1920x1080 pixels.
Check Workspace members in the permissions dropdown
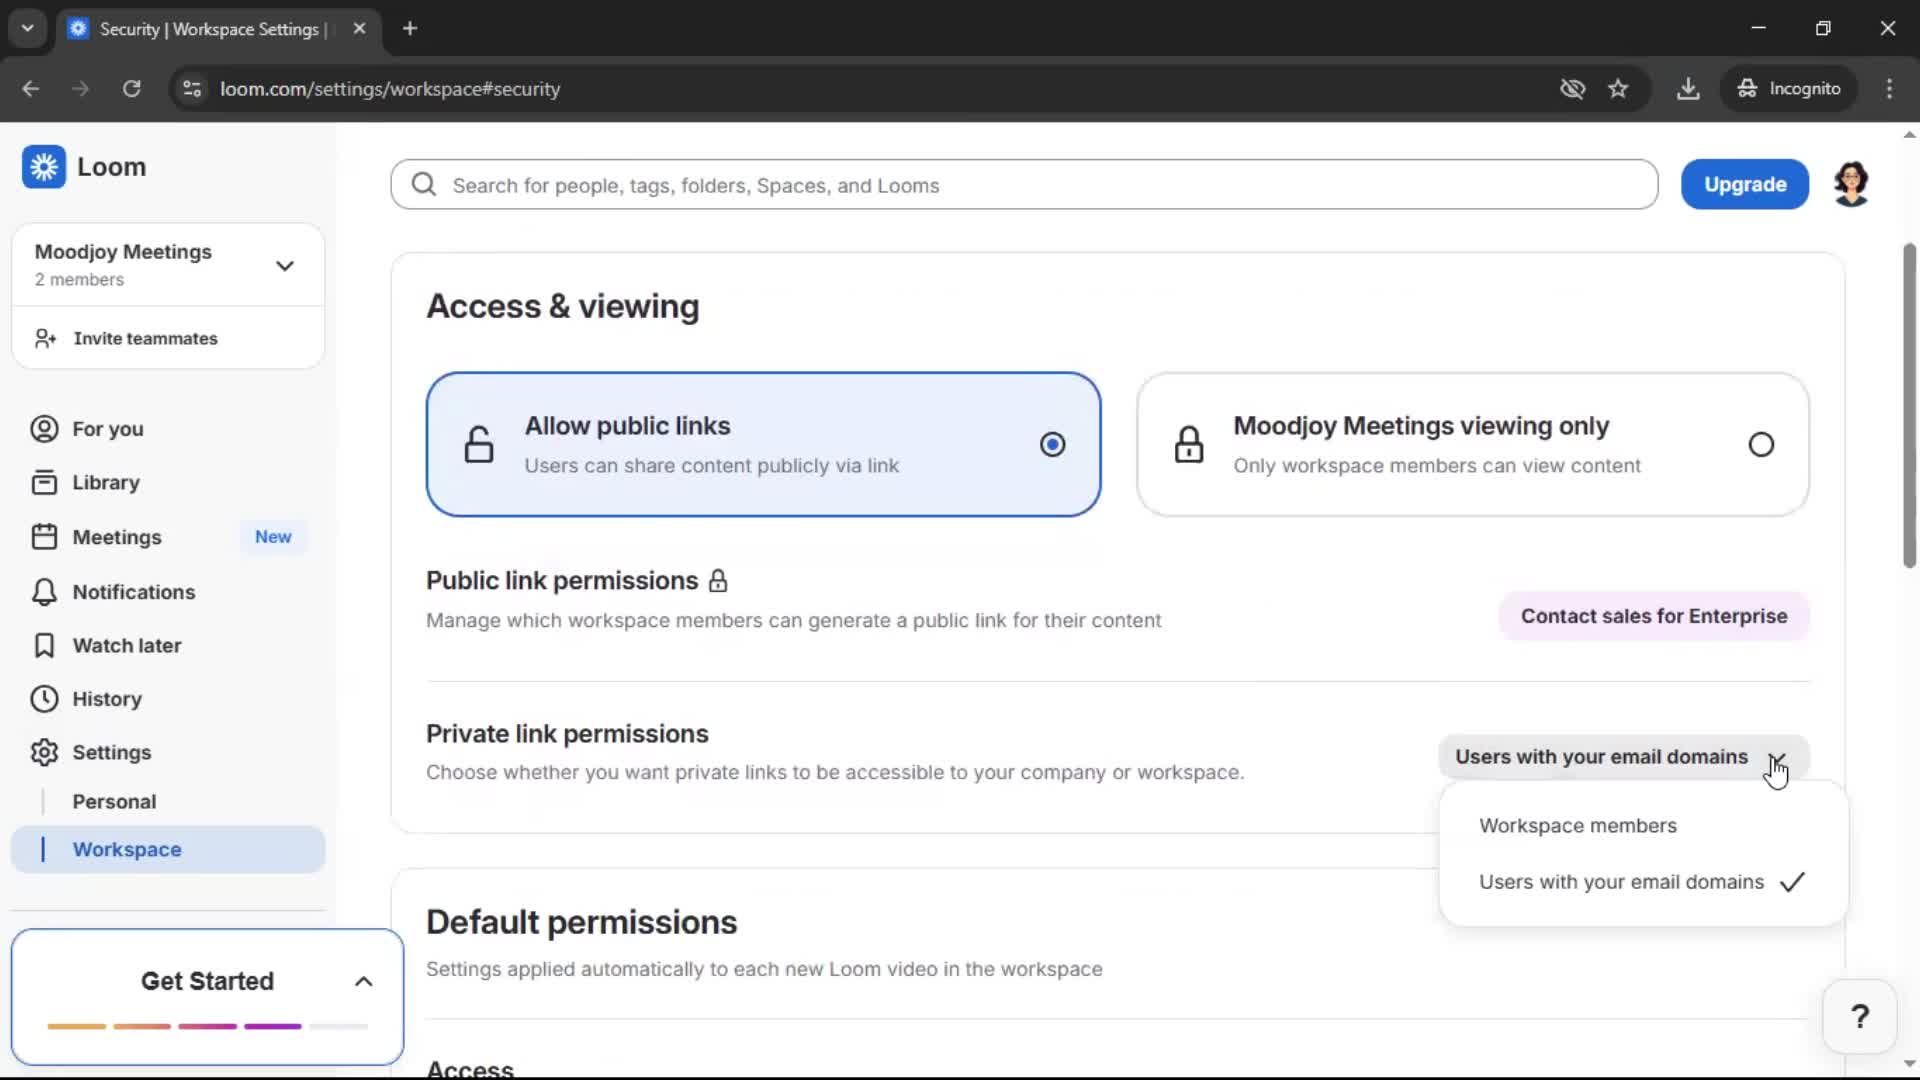(1577, 826)
